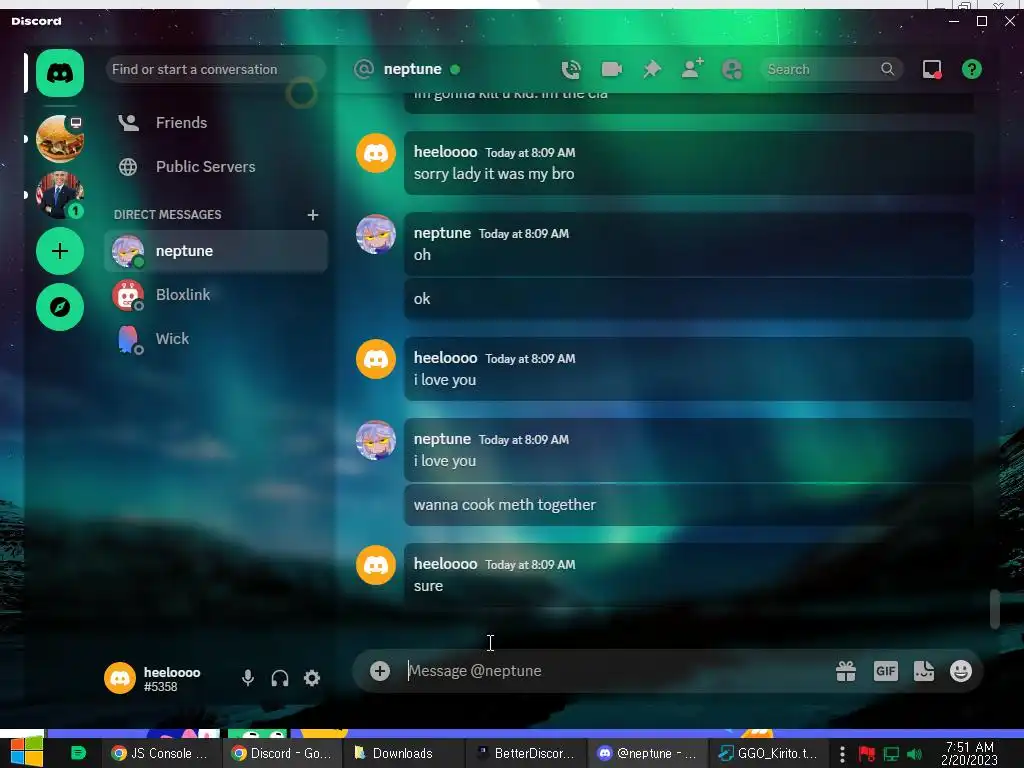
Task: Open user settings gear
Action: [x=312, y=678]
